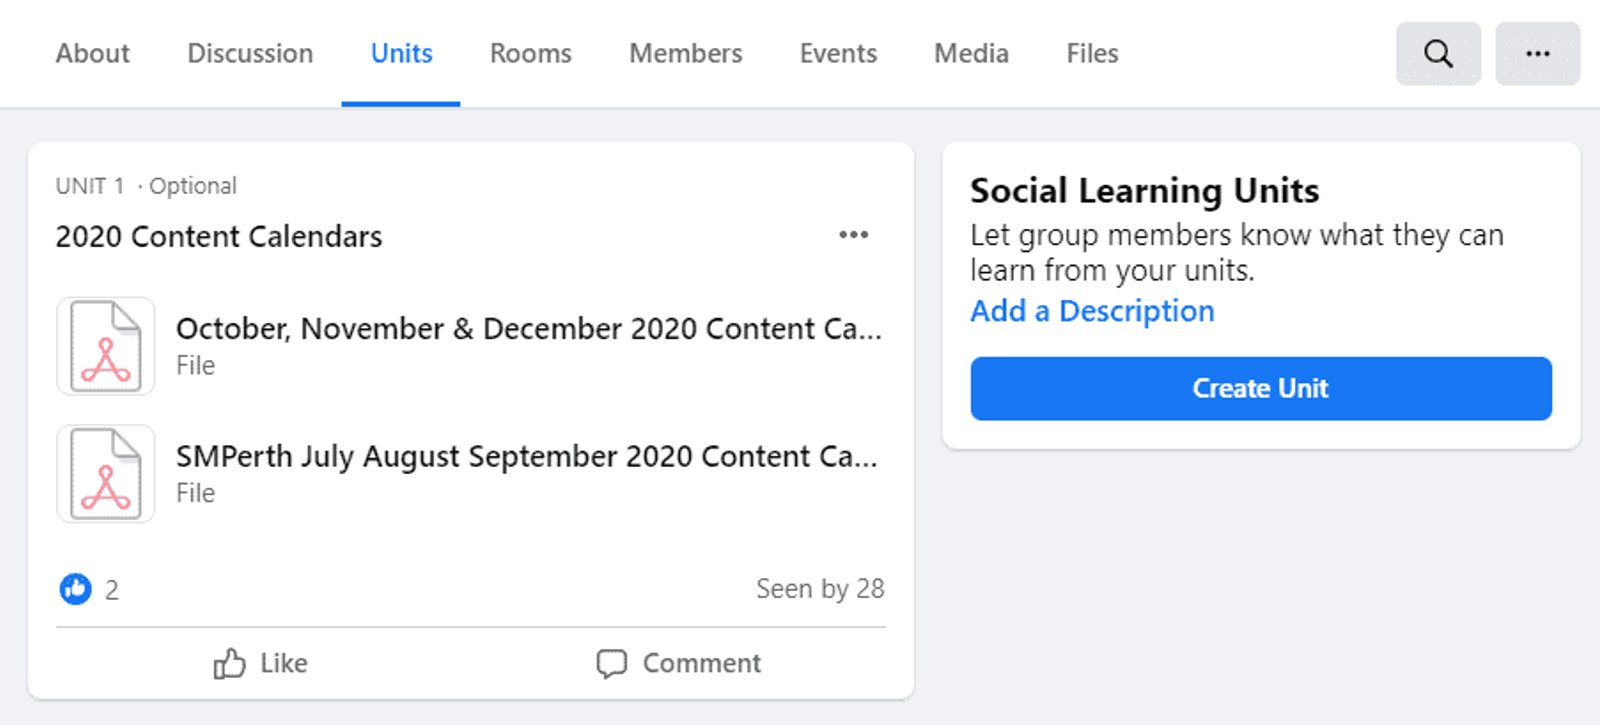Click the reaction count number 2

(112, 590)
